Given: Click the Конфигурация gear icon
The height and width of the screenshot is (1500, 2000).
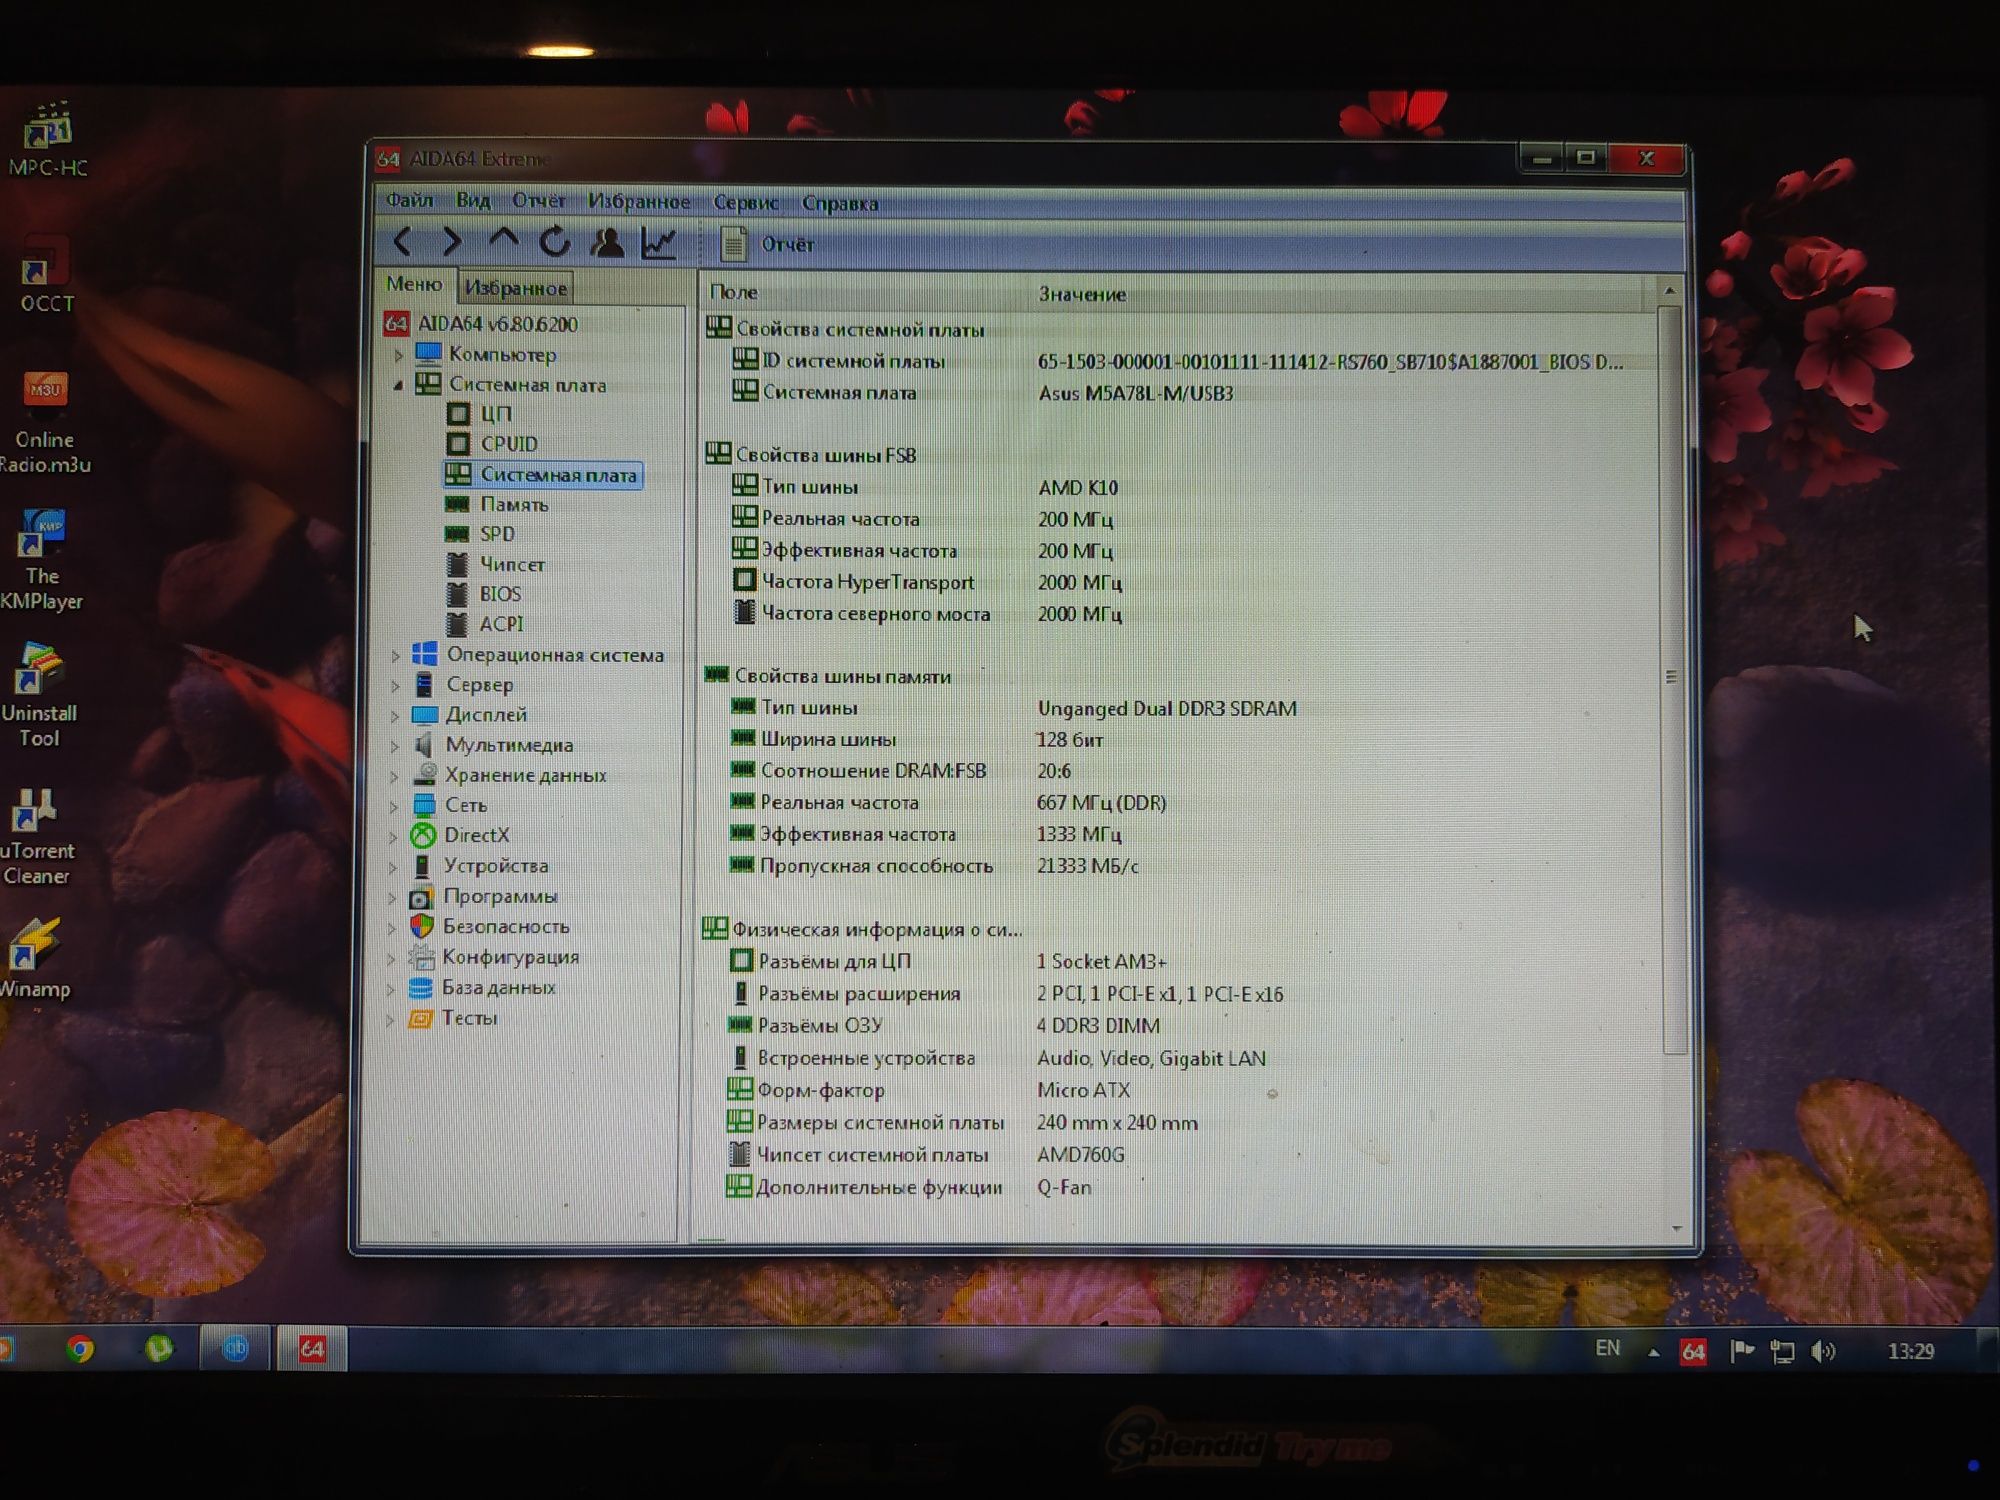Looking at the screenshot, I should (421, 957).
